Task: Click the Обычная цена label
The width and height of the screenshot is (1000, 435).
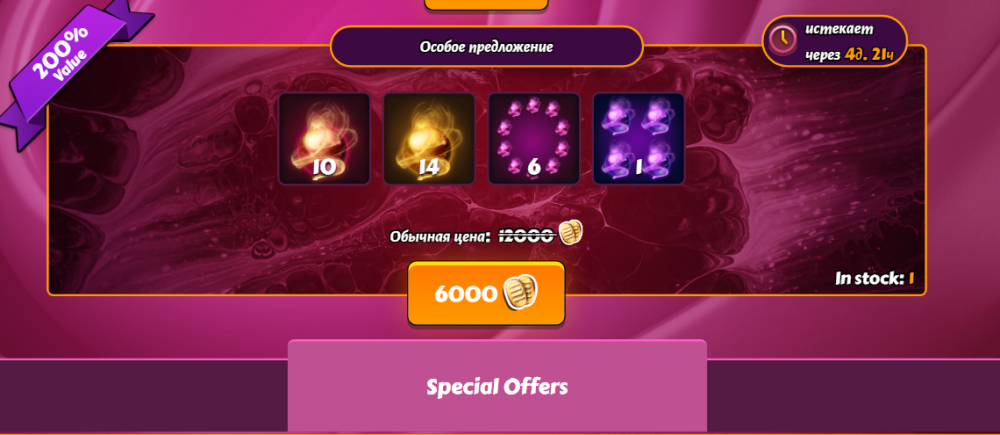Action: (437, 237)
